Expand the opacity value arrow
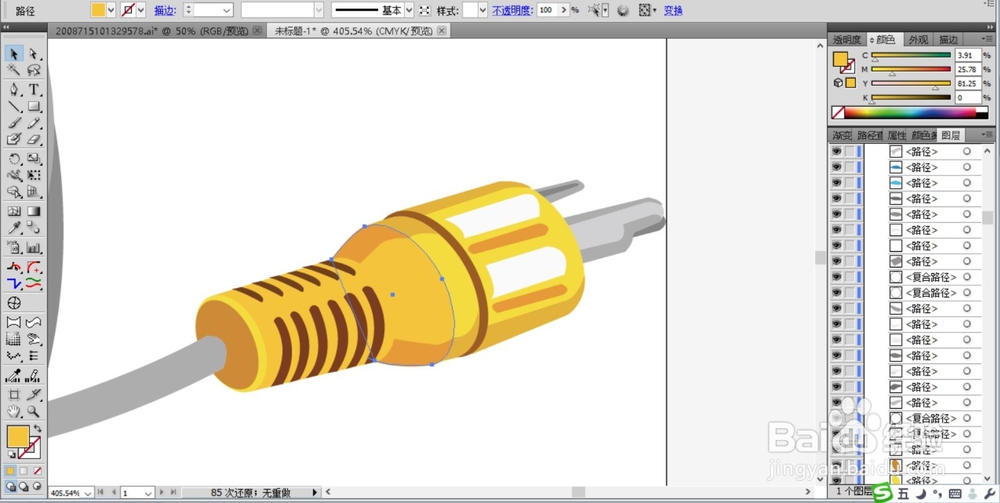The image size is (1000, 503). (x=562, y=10)
